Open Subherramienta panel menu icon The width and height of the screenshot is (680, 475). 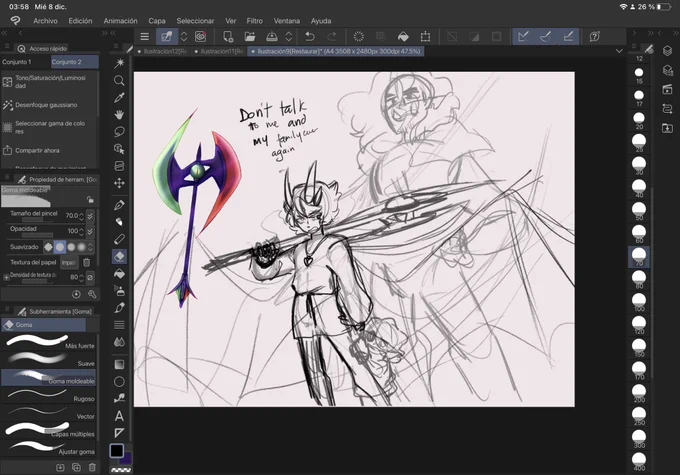(7, 309)
